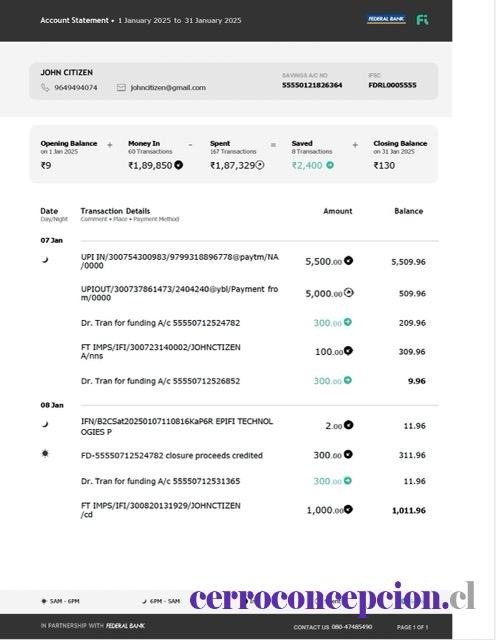The width and height of the screenshot is (496, 640).
Task: Click the phone icon beside 9649494074
Action: click(x=45, y=87)
